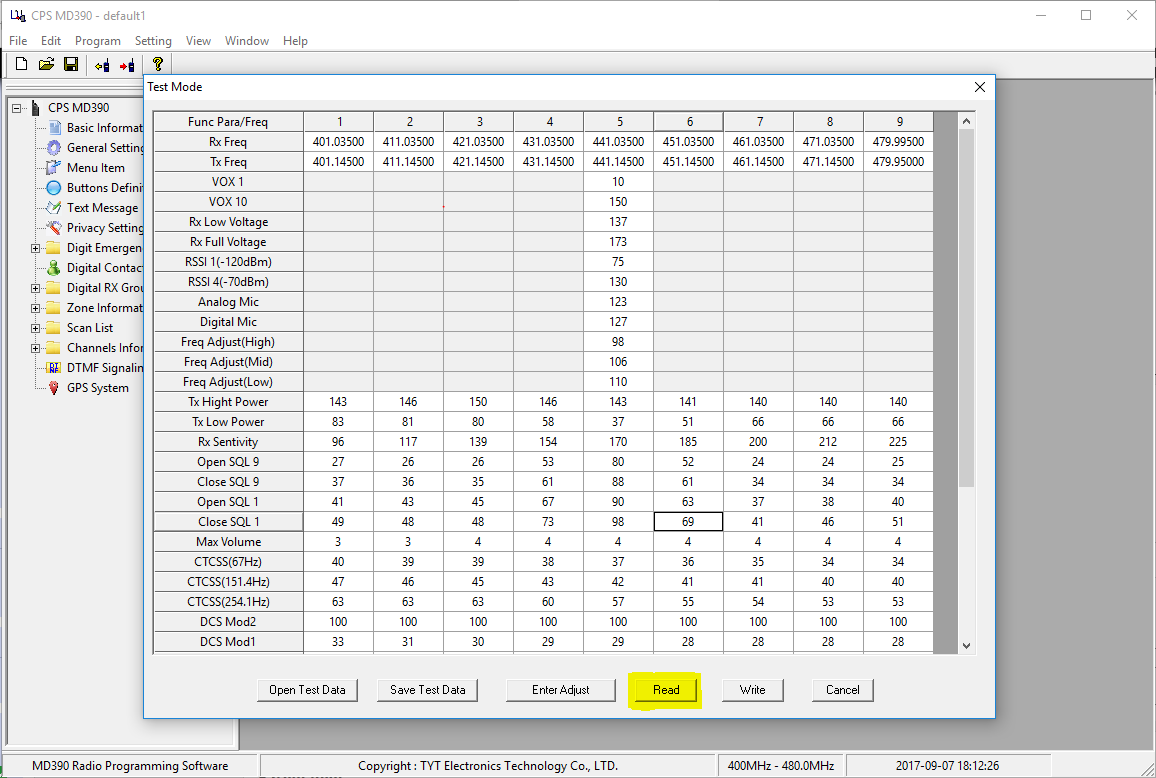This screenshot has height=778, width=1156.
Task: Click the column 6 header
Action: pos(689,122)
